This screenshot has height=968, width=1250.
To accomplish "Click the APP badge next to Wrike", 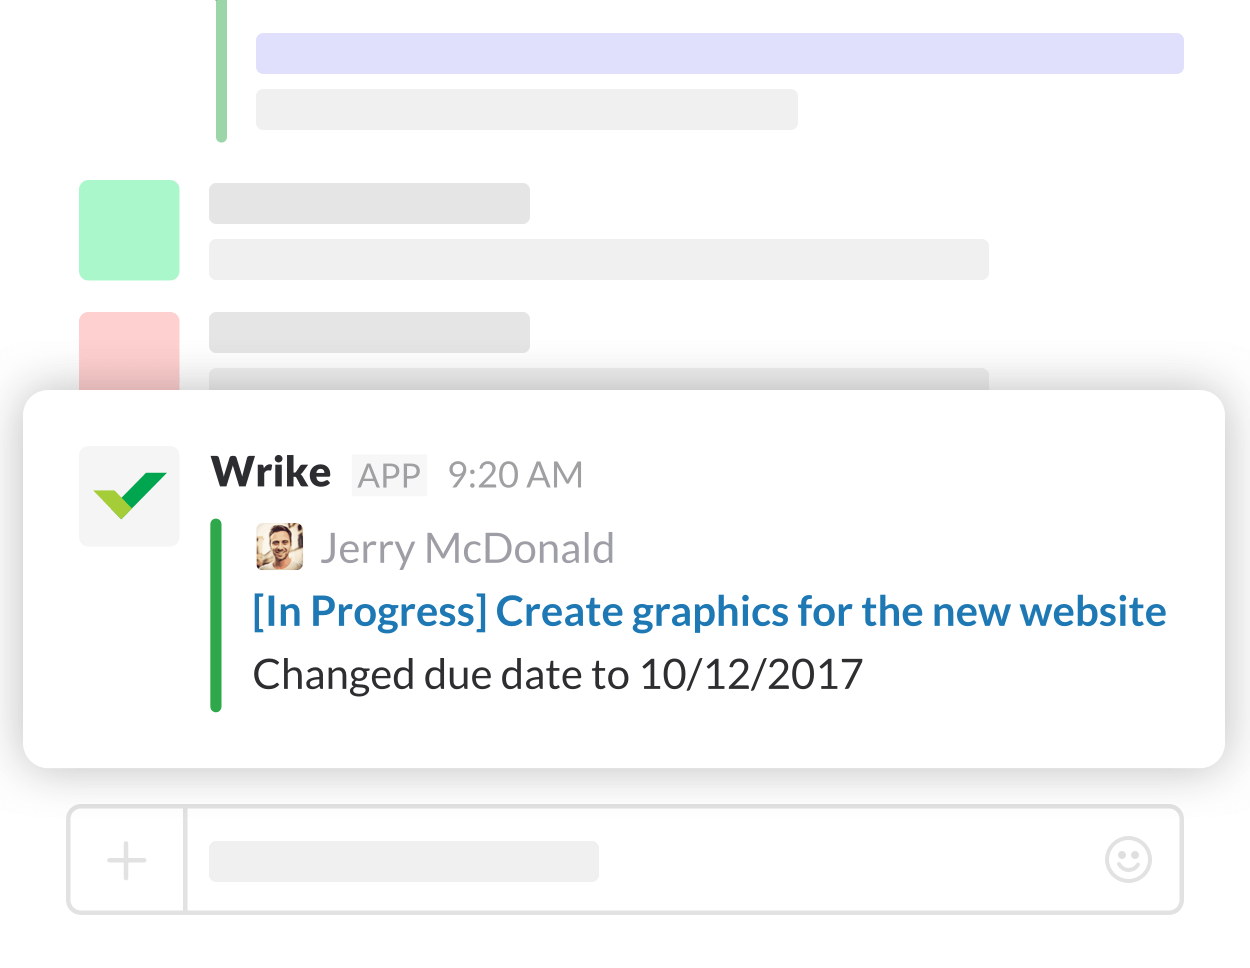I will point(389,475).
